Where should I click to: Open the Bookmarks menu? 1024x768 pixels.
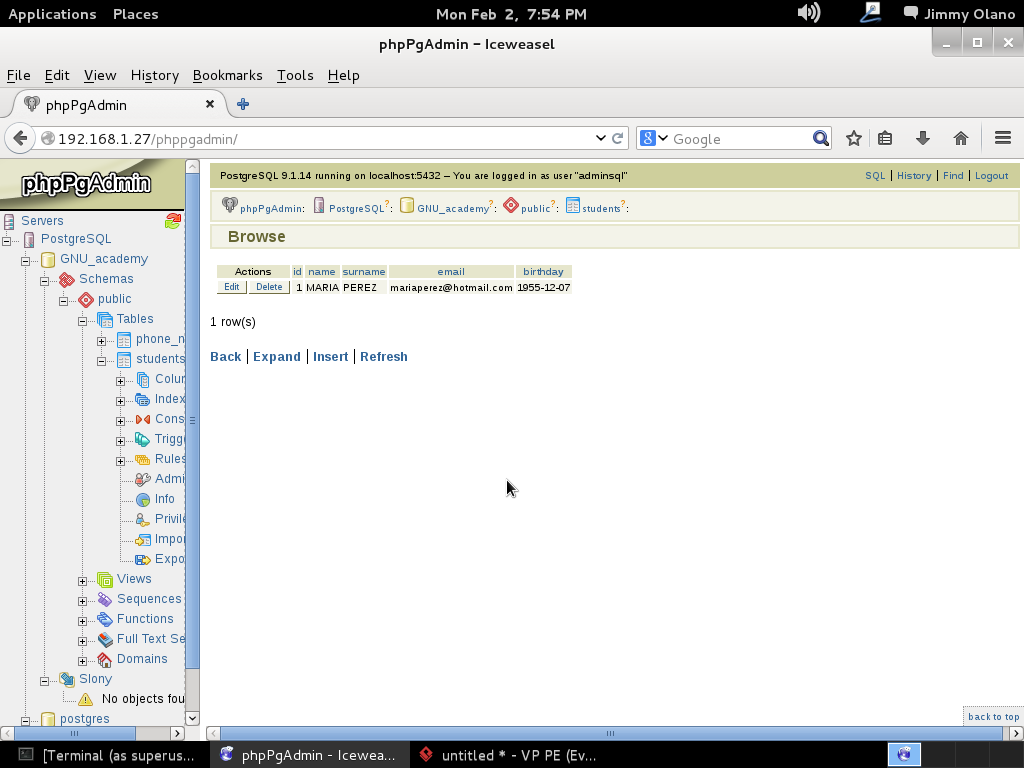coord(227,75)
